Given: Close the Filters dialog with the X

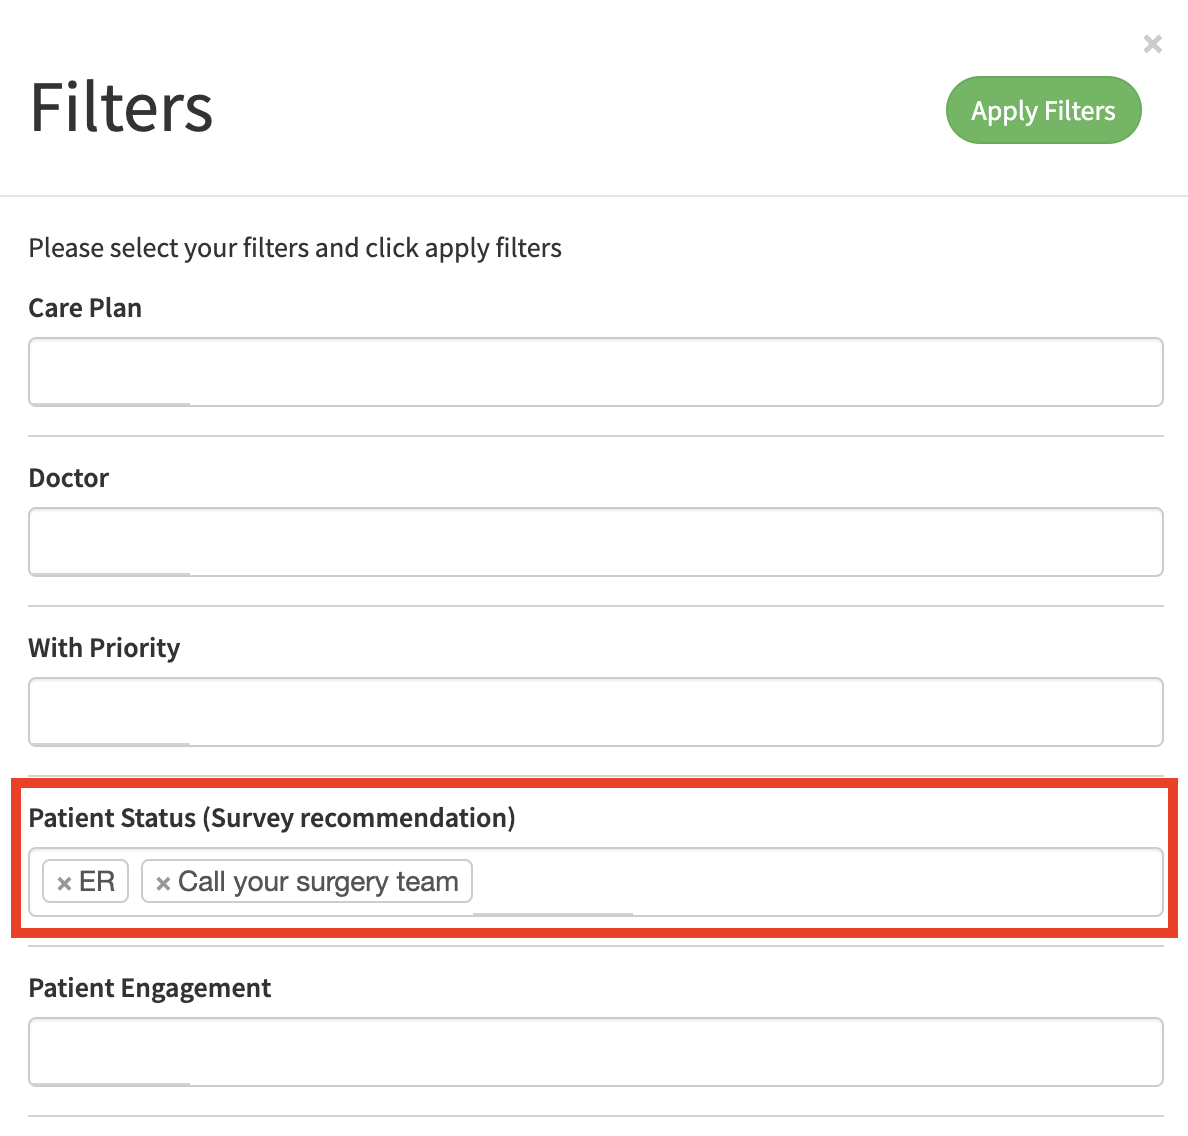Looking at the screenshot, I should click(1152, 44).
